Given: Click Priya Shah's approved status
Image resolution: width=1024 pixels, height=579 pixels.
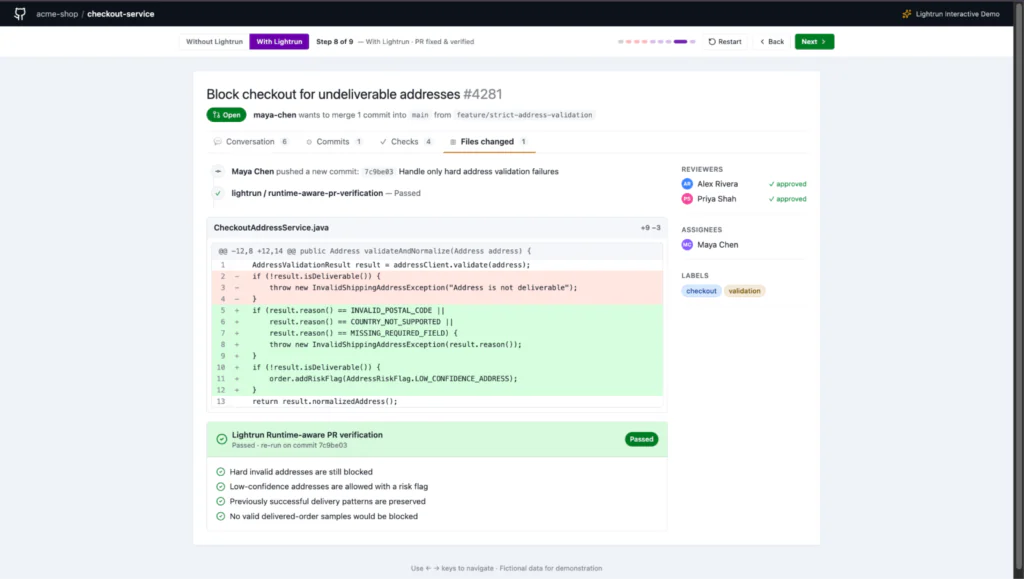Looking at the screenshot, I should click(x=788, y=199).
